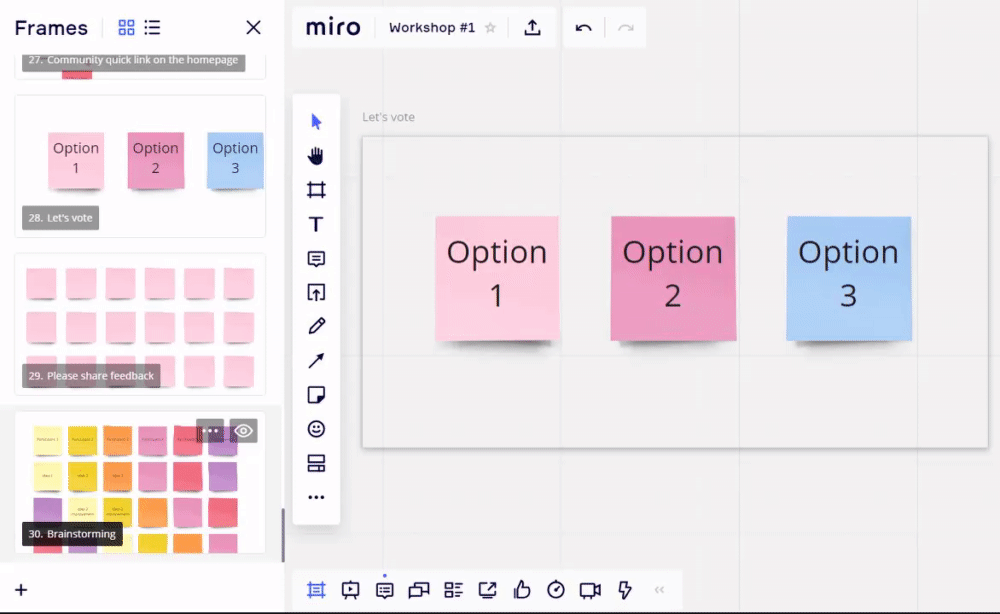Image resolution: width=1000 pixels, height=614 pixels.
Task: Select the Text tool
Action: [316, 224]
